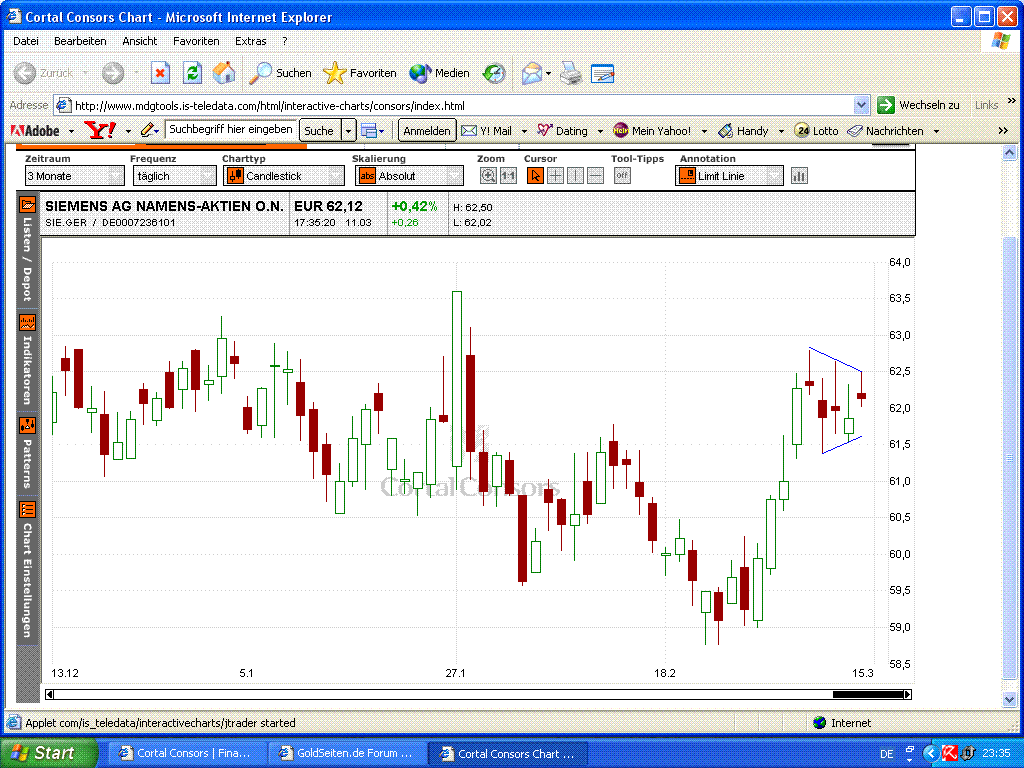Select the arrow cursor mode icon
The image size is (1024, 768).
pyautogui.click(x=535, y=176)
